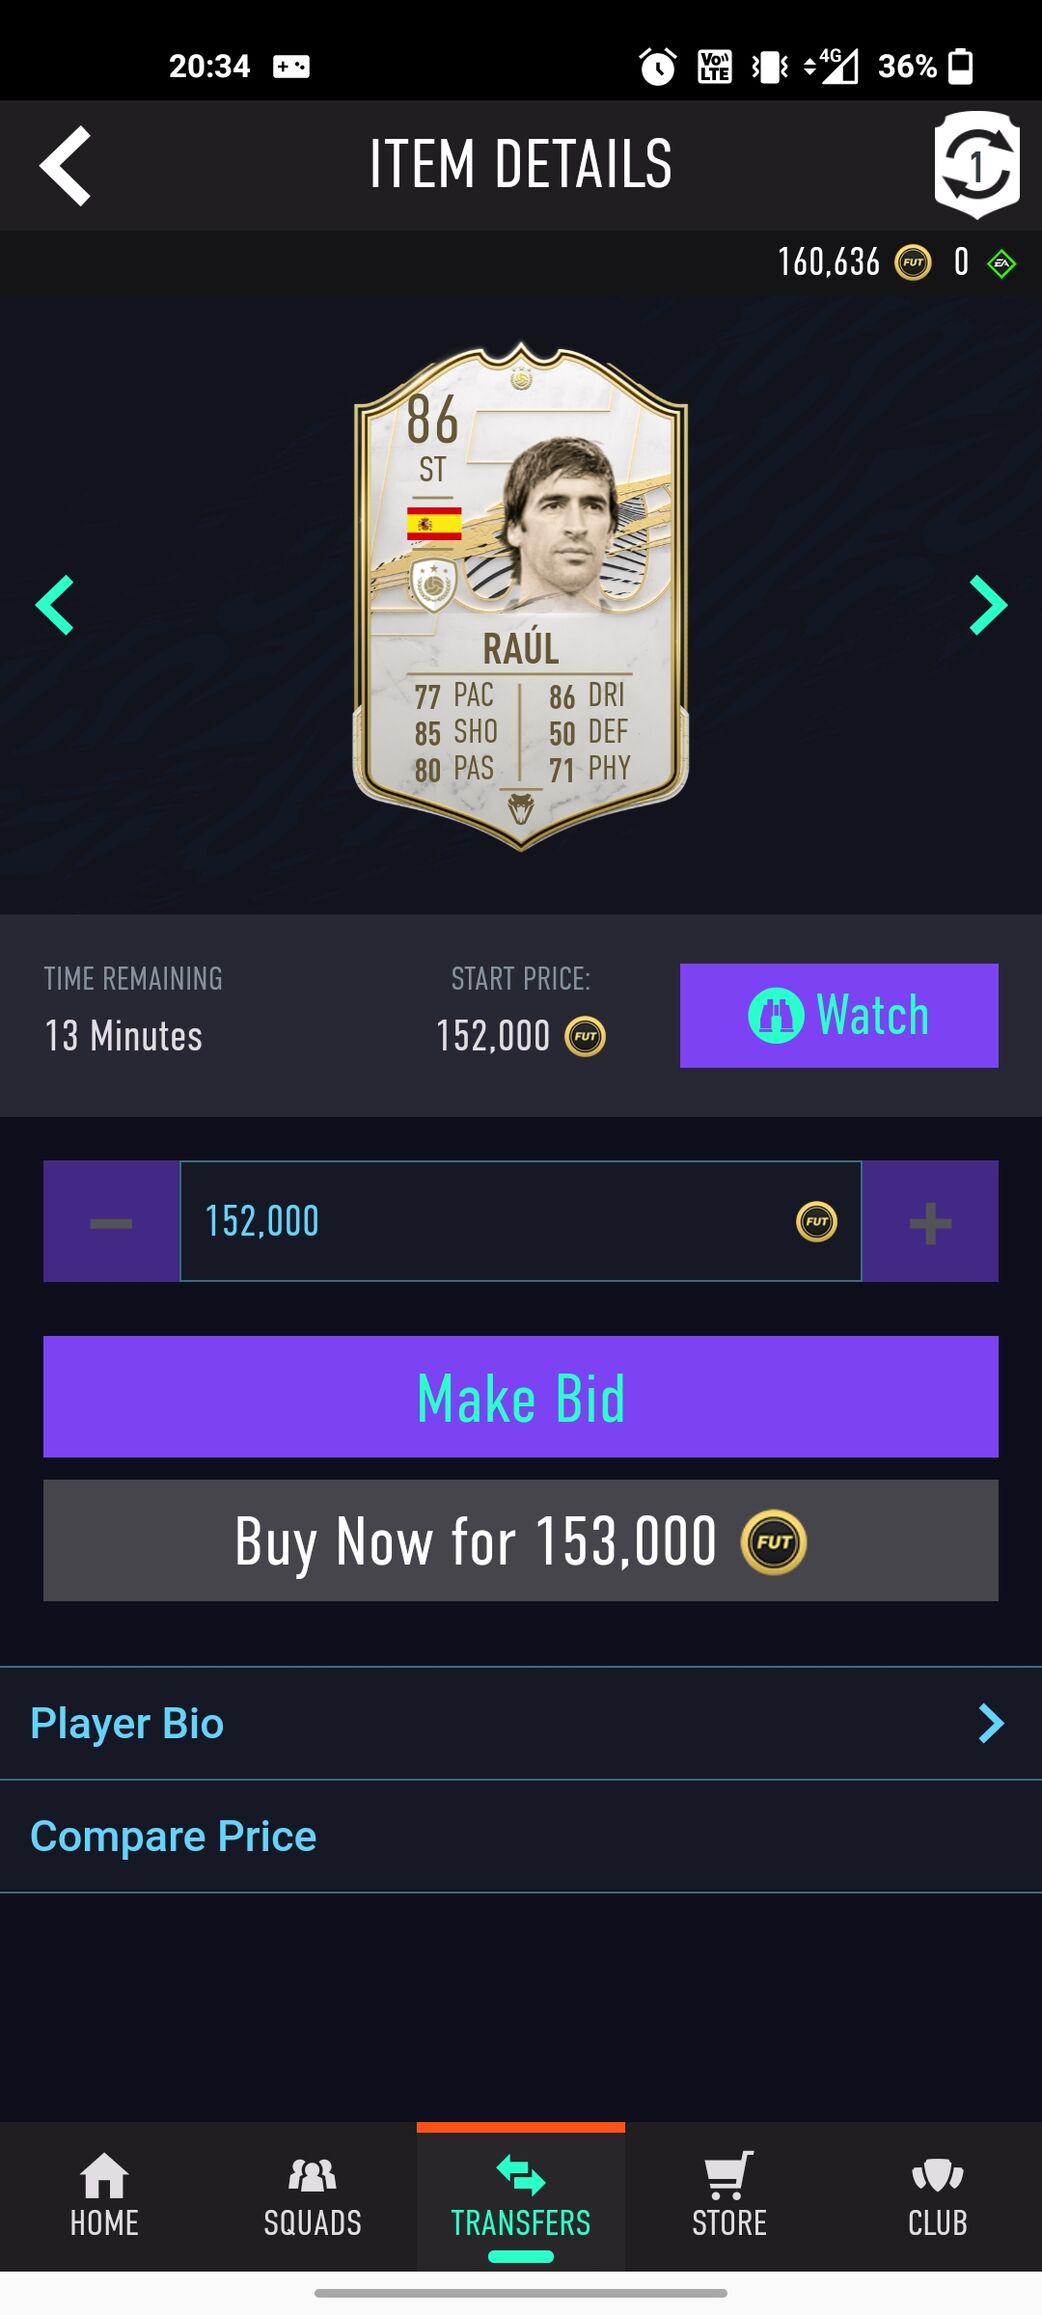Tap the FUT coin balance icon
Image resolution: width=1042 pixels, height=2315 pixels.
point(912,263)
